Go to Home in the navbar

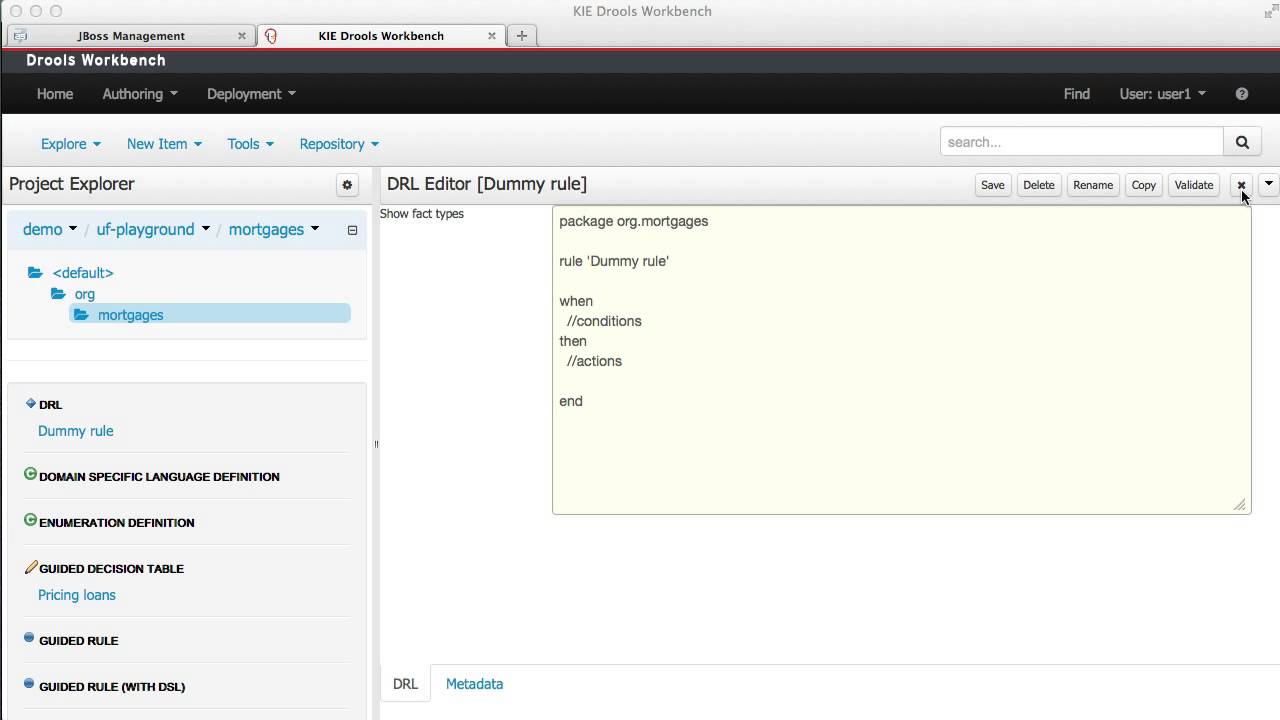pos(55,94)
